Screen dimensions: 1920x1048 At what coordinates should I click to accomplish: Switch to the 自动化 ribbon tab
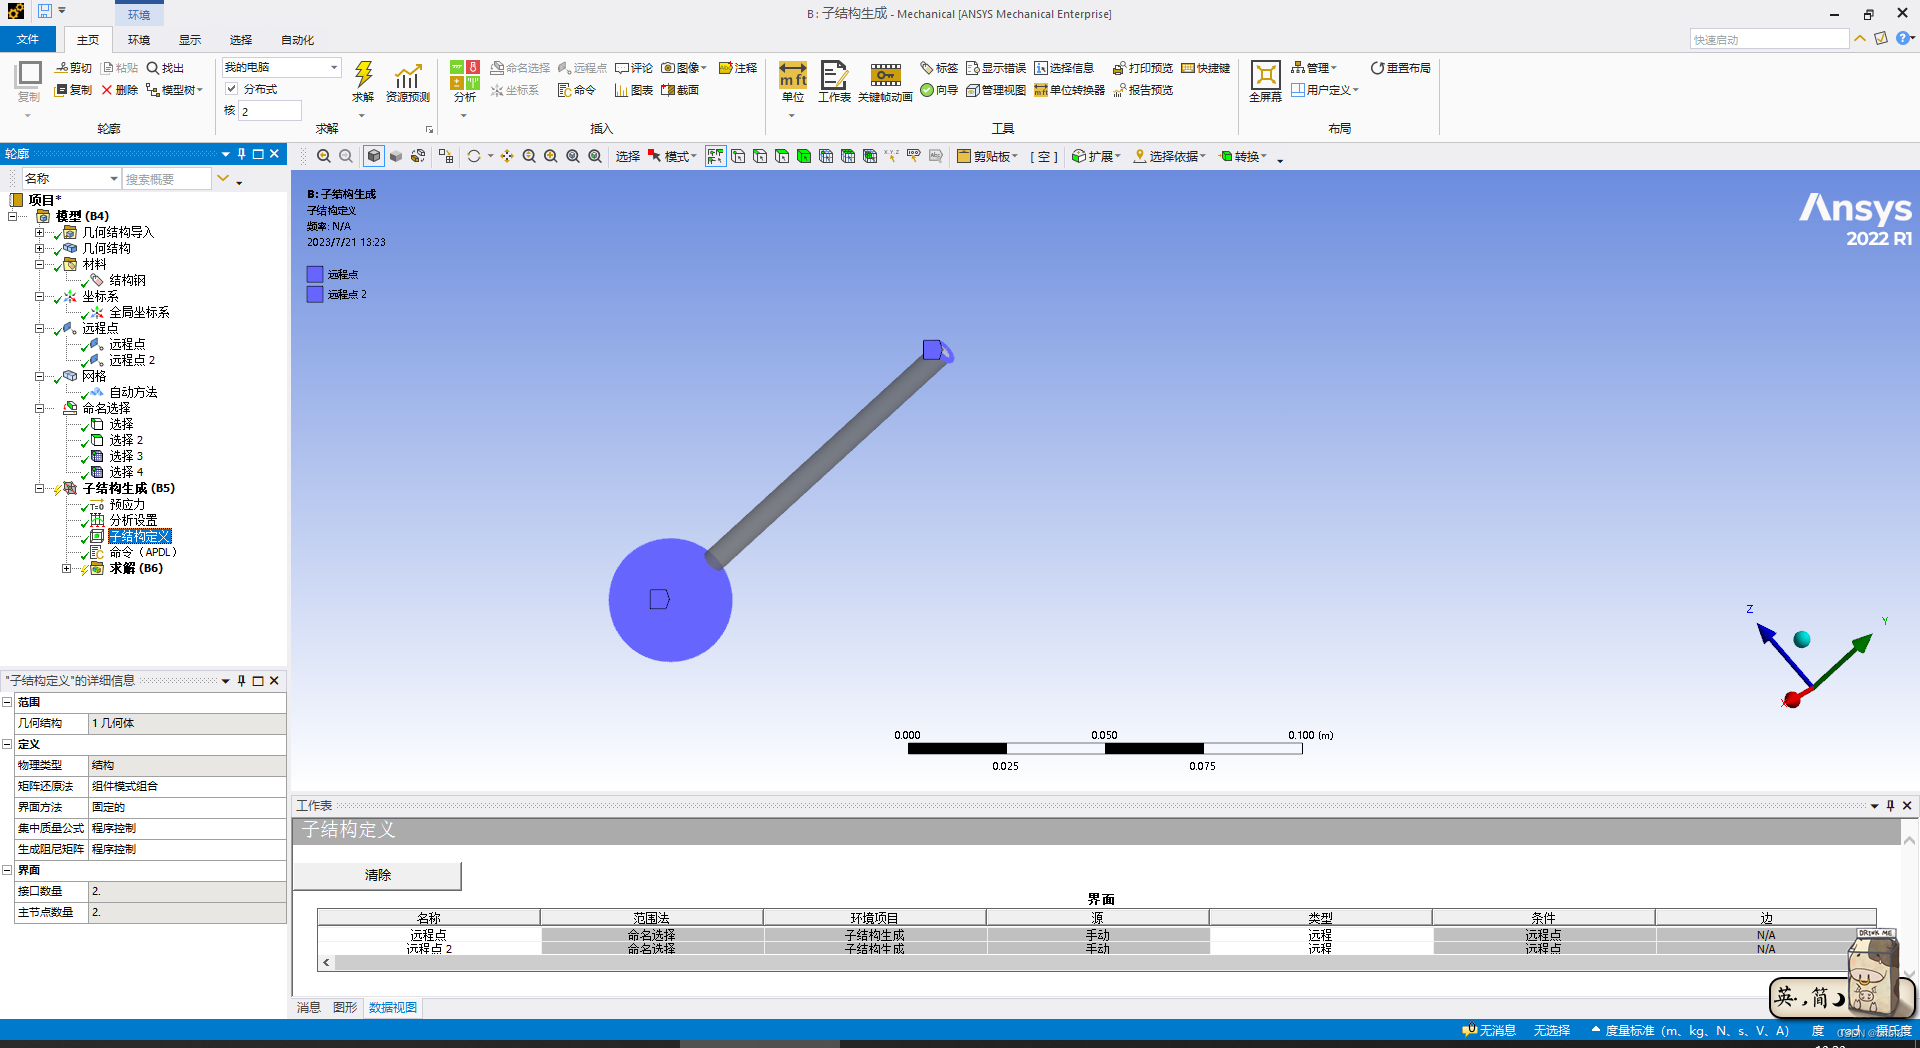[296, 40]
